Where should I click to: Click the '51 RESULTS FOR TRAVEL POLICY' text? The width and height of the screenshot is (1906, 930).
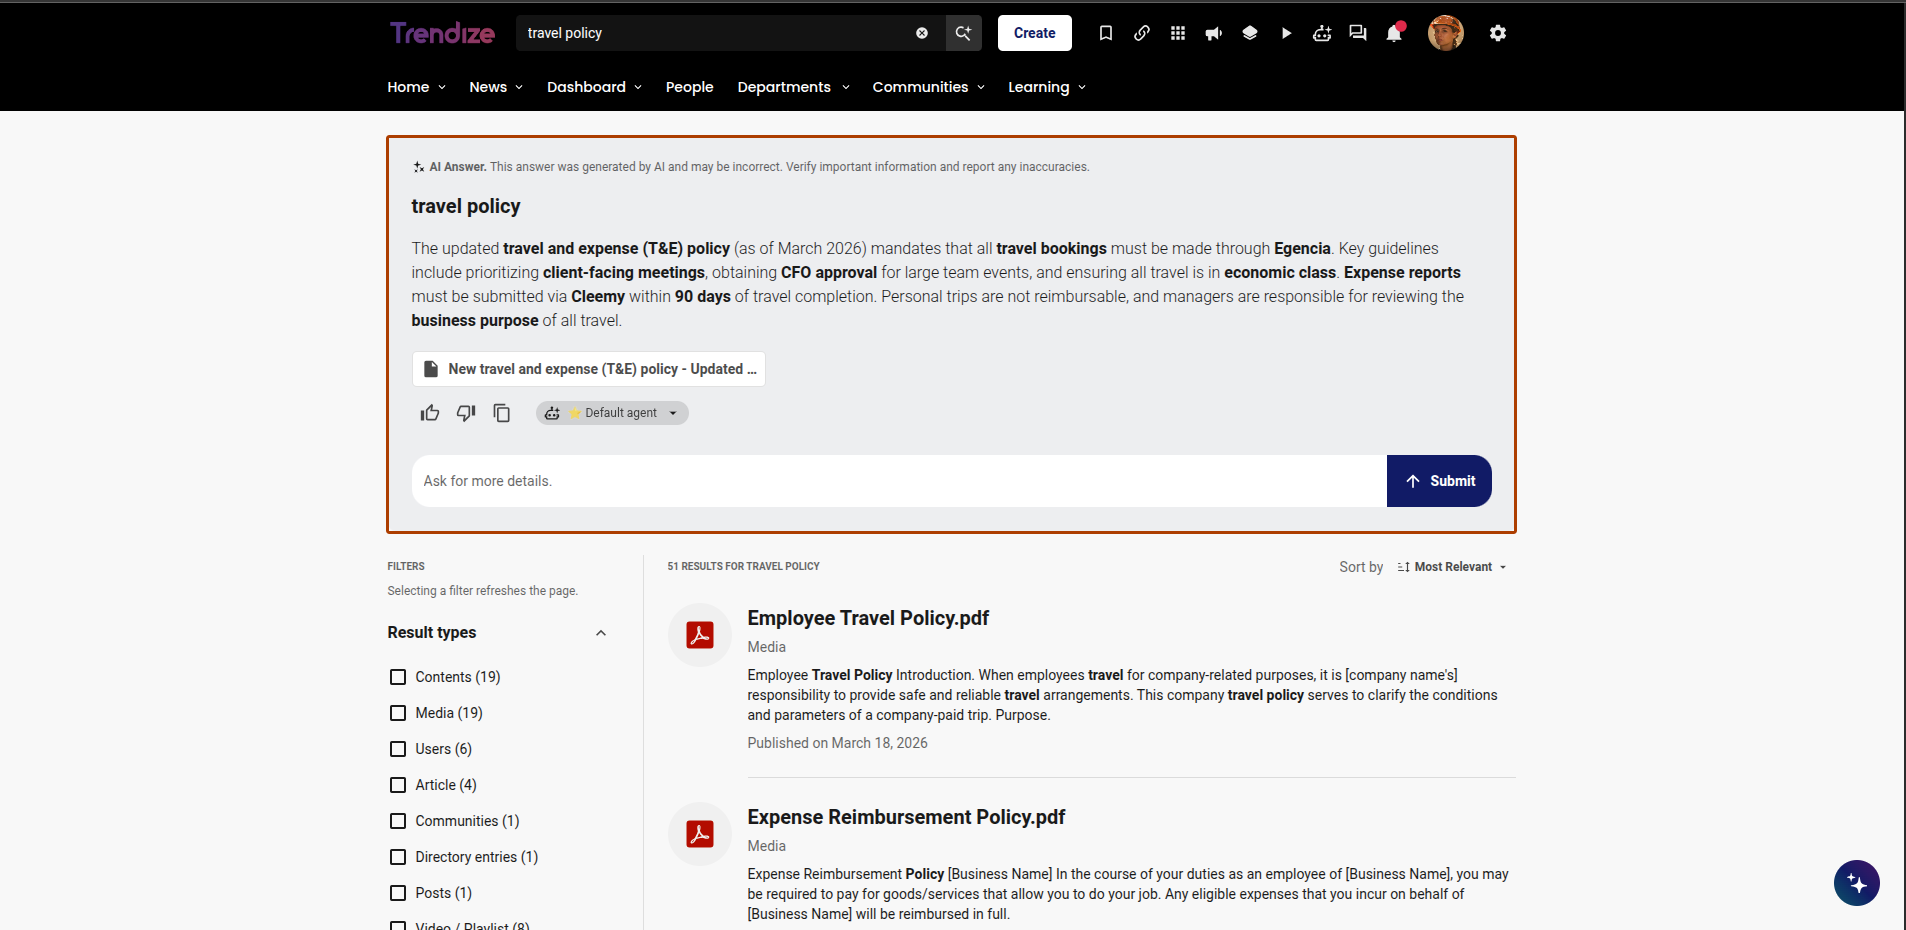coord(744,566)
